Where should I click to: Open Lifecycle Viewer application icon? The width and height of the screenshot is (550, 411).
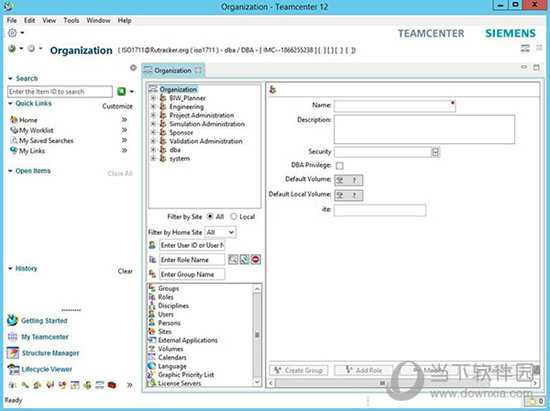coord(13,369)
